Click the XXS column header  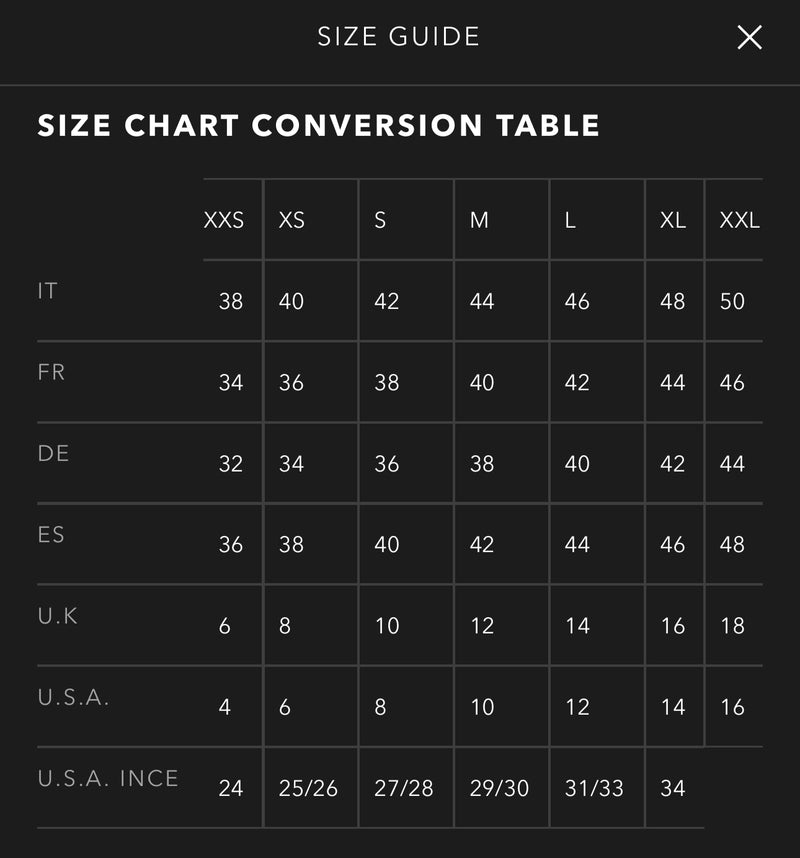click(x=224, y=220)
